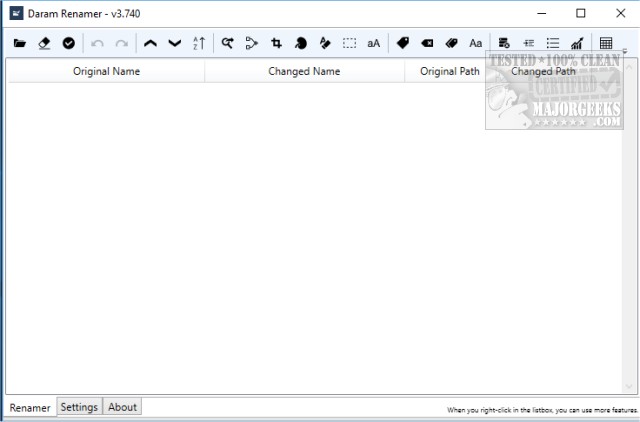Click the Daram Renamer title bar app icon
The height and width of the screenshot is (422, 640).
pyautogui.click(x=16, y=13)
